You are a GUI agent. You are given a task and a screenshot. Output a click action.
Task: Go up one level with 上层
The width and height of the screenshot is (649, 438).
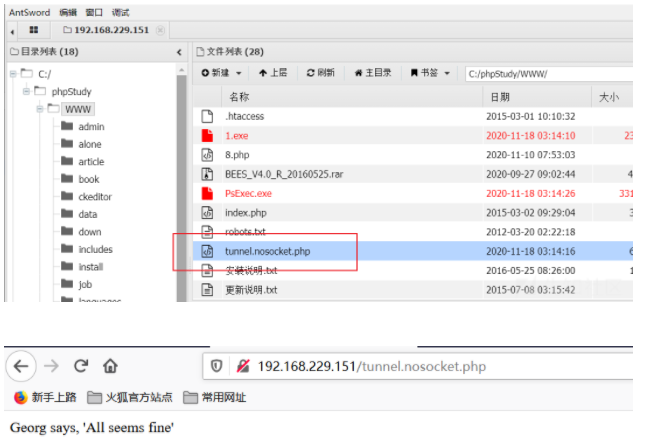point(273,73)
